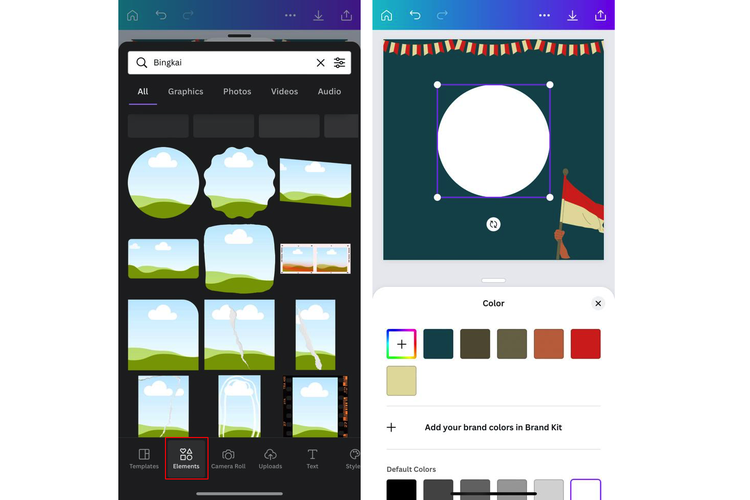Viewport: 750px width, 500px height.
Task: Switch to the Videos tab
Action: click(x=284, y=92)
